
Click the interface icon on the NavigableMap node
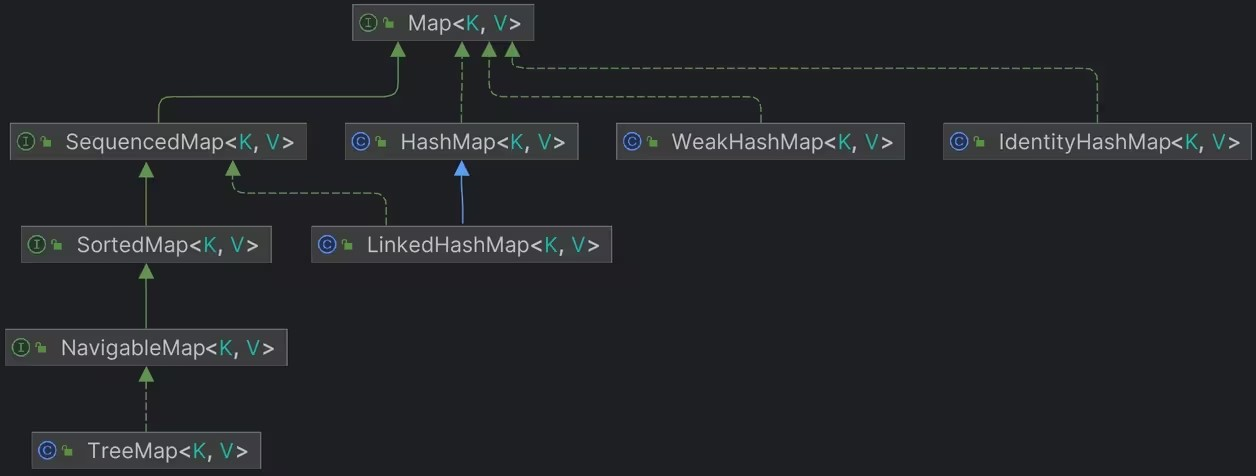tap(21, 348)
